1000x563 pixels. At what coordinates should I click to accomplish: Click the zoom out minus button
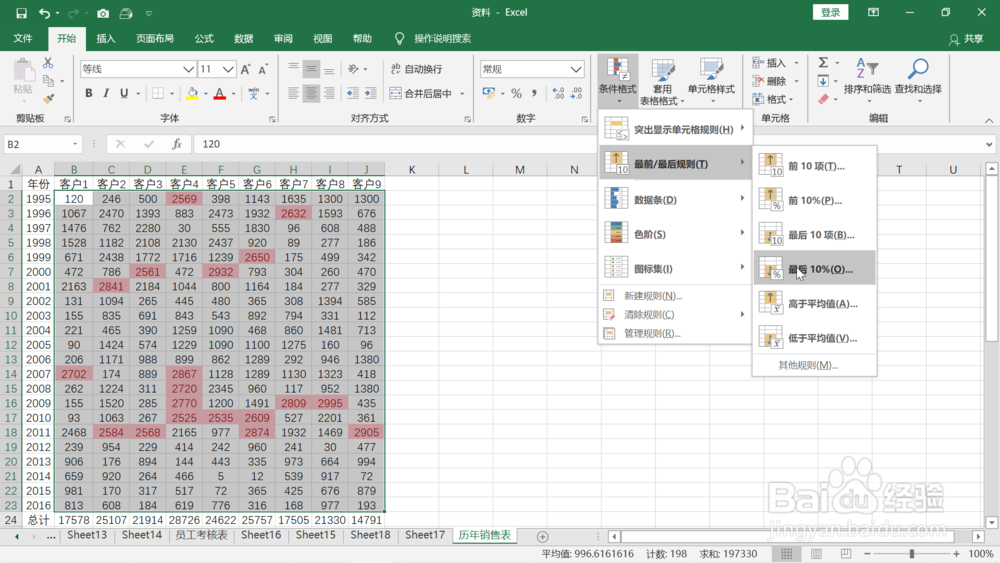(x=867, y=553)
